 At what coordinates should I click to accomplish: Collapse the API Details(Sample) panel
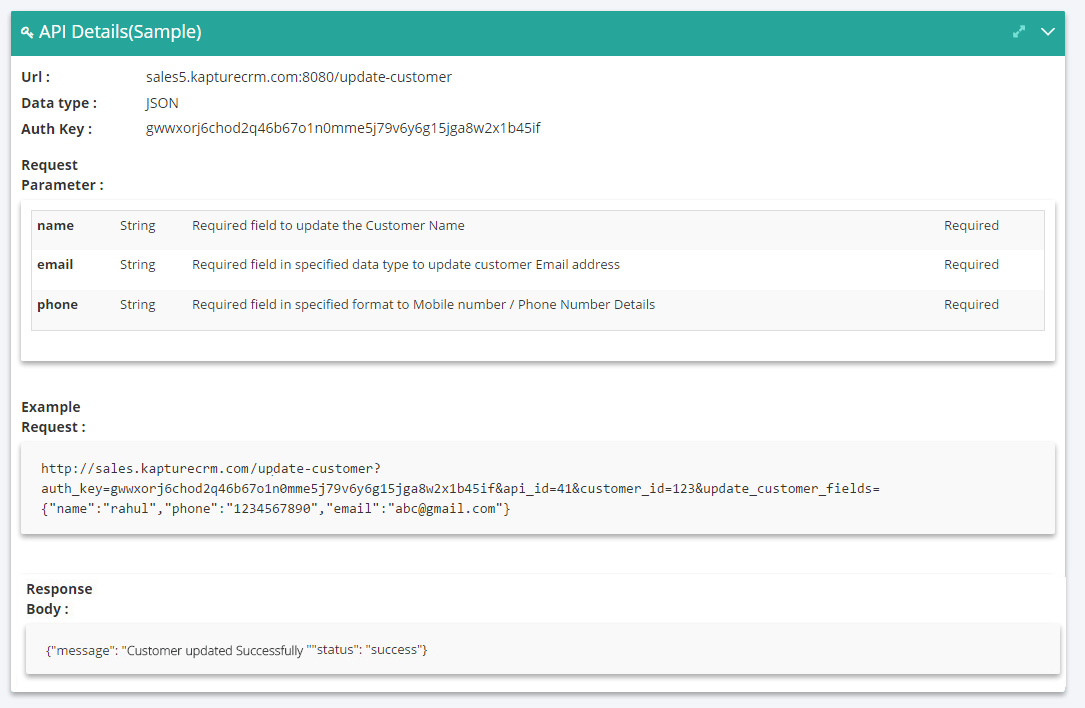pyautogui.click(x=1048, y=32)
